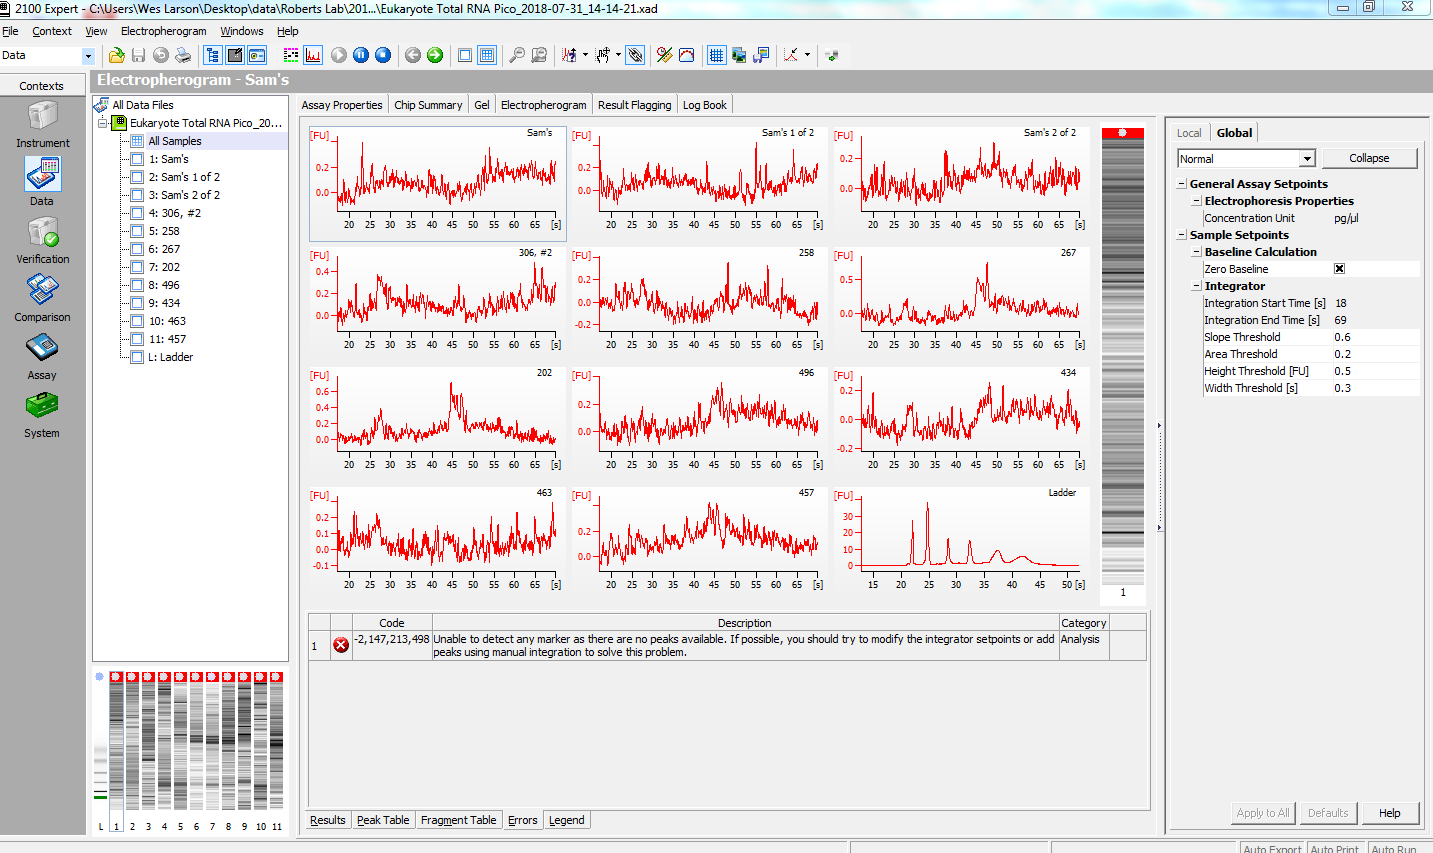Open the Peak Table tab

click(x=383, y=820)
